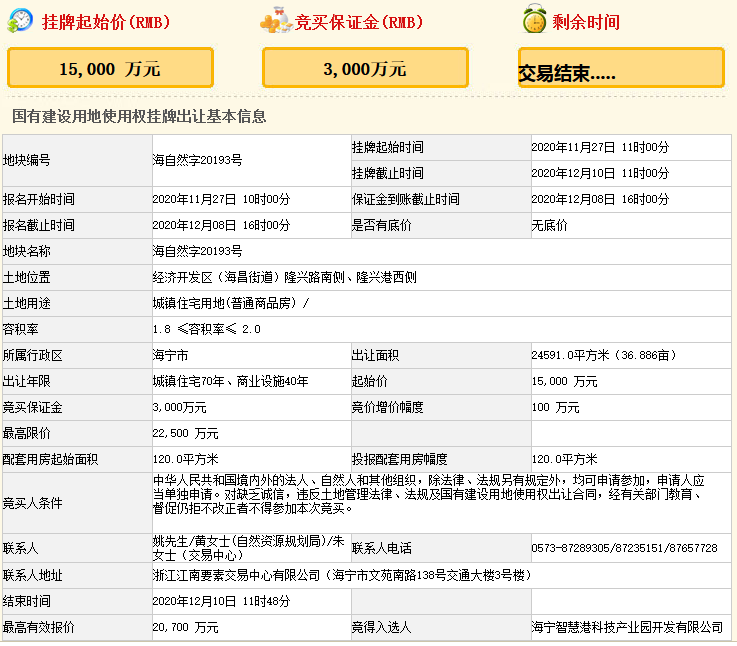The height and width of the screenshot is (646, 737).
Task: Click the 交易结束 status box
Action: (x=621, y=68)
